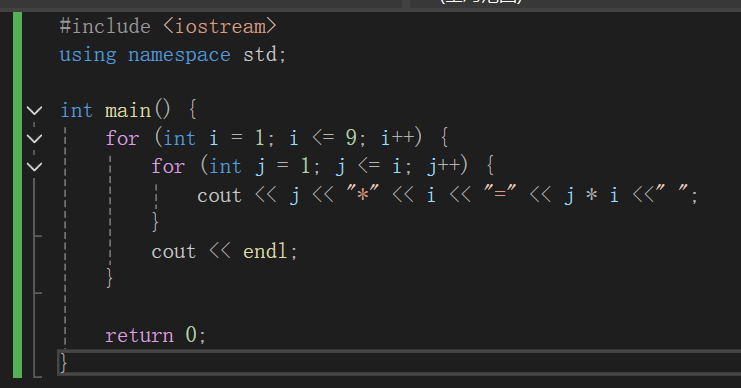Viewport: 741px width, 388px height.
Task: Click the closing brace of outer loop
Action: coord(109,277)
